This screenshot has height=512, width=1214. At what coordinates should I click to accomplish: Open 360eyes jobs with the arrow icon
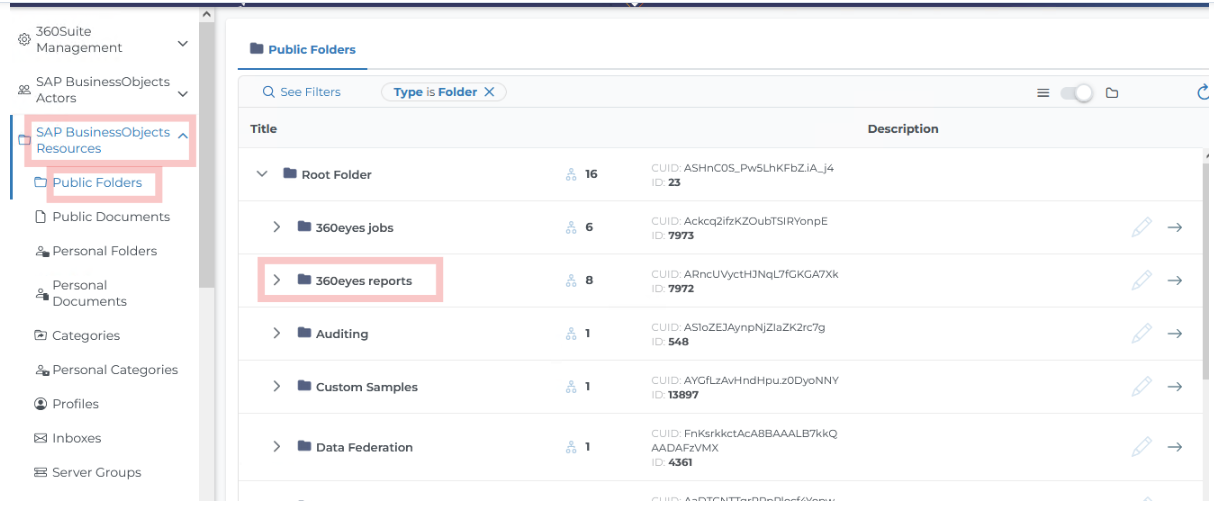point(1175,227)
